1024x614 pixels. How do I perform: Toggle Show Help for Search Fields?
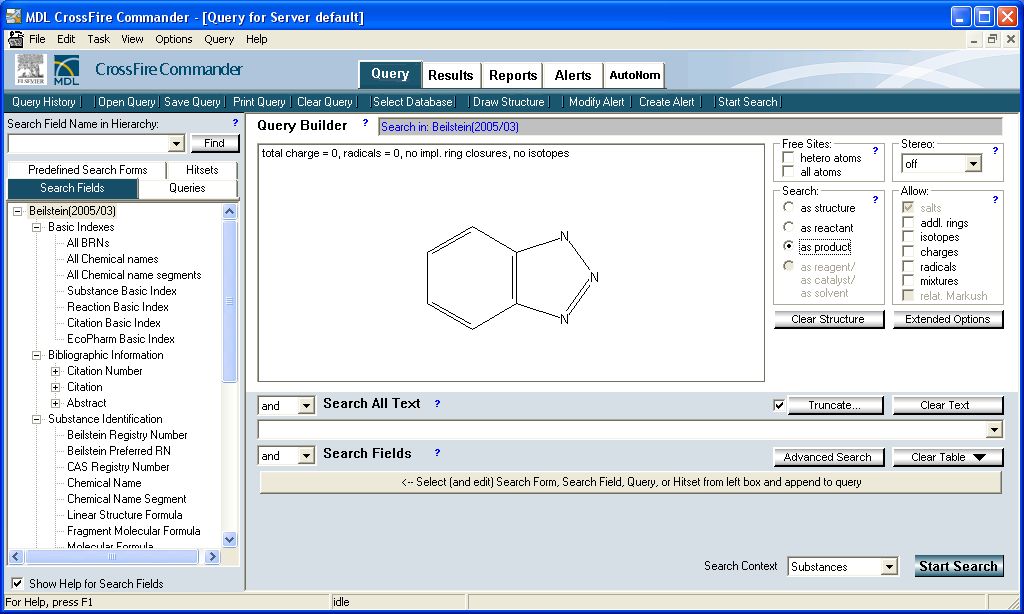tap(17, 583)
